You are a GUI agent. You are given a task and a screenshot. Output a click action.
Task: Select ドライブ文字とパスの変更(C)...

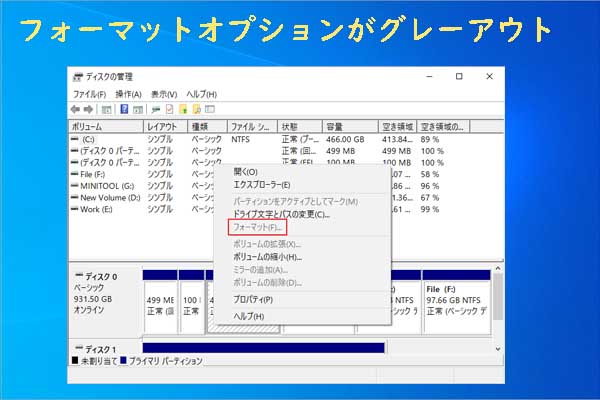(x=282, y=214)
